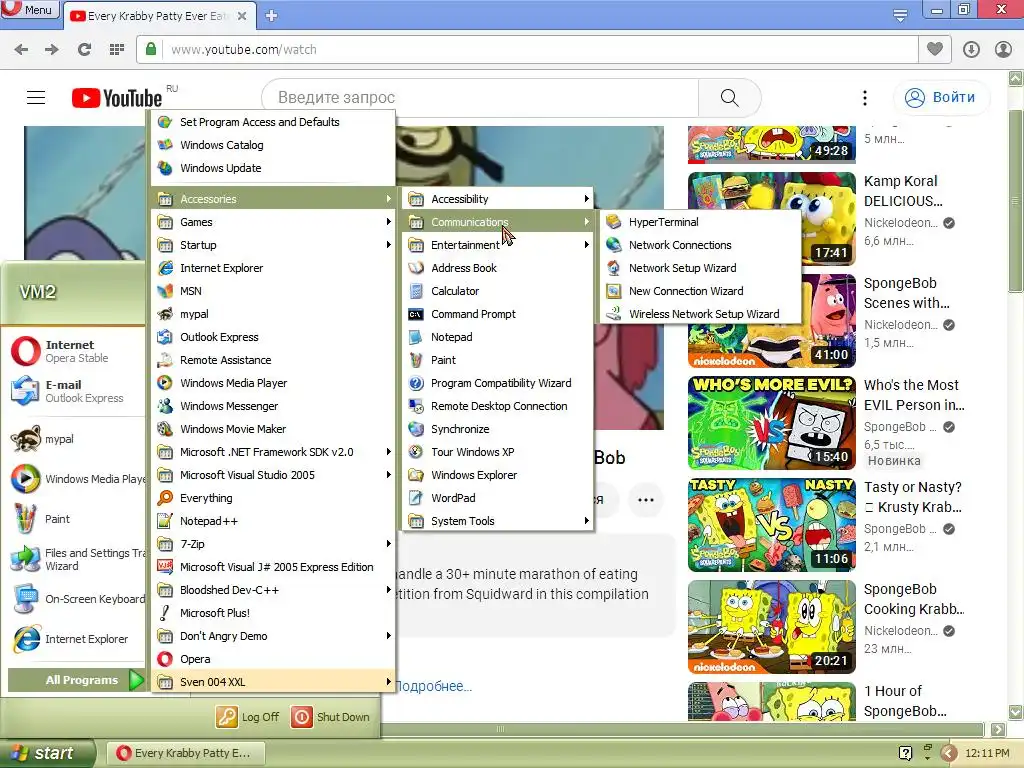
Task: Click the YouTube search input field
Action: click(x=481, y=97)
